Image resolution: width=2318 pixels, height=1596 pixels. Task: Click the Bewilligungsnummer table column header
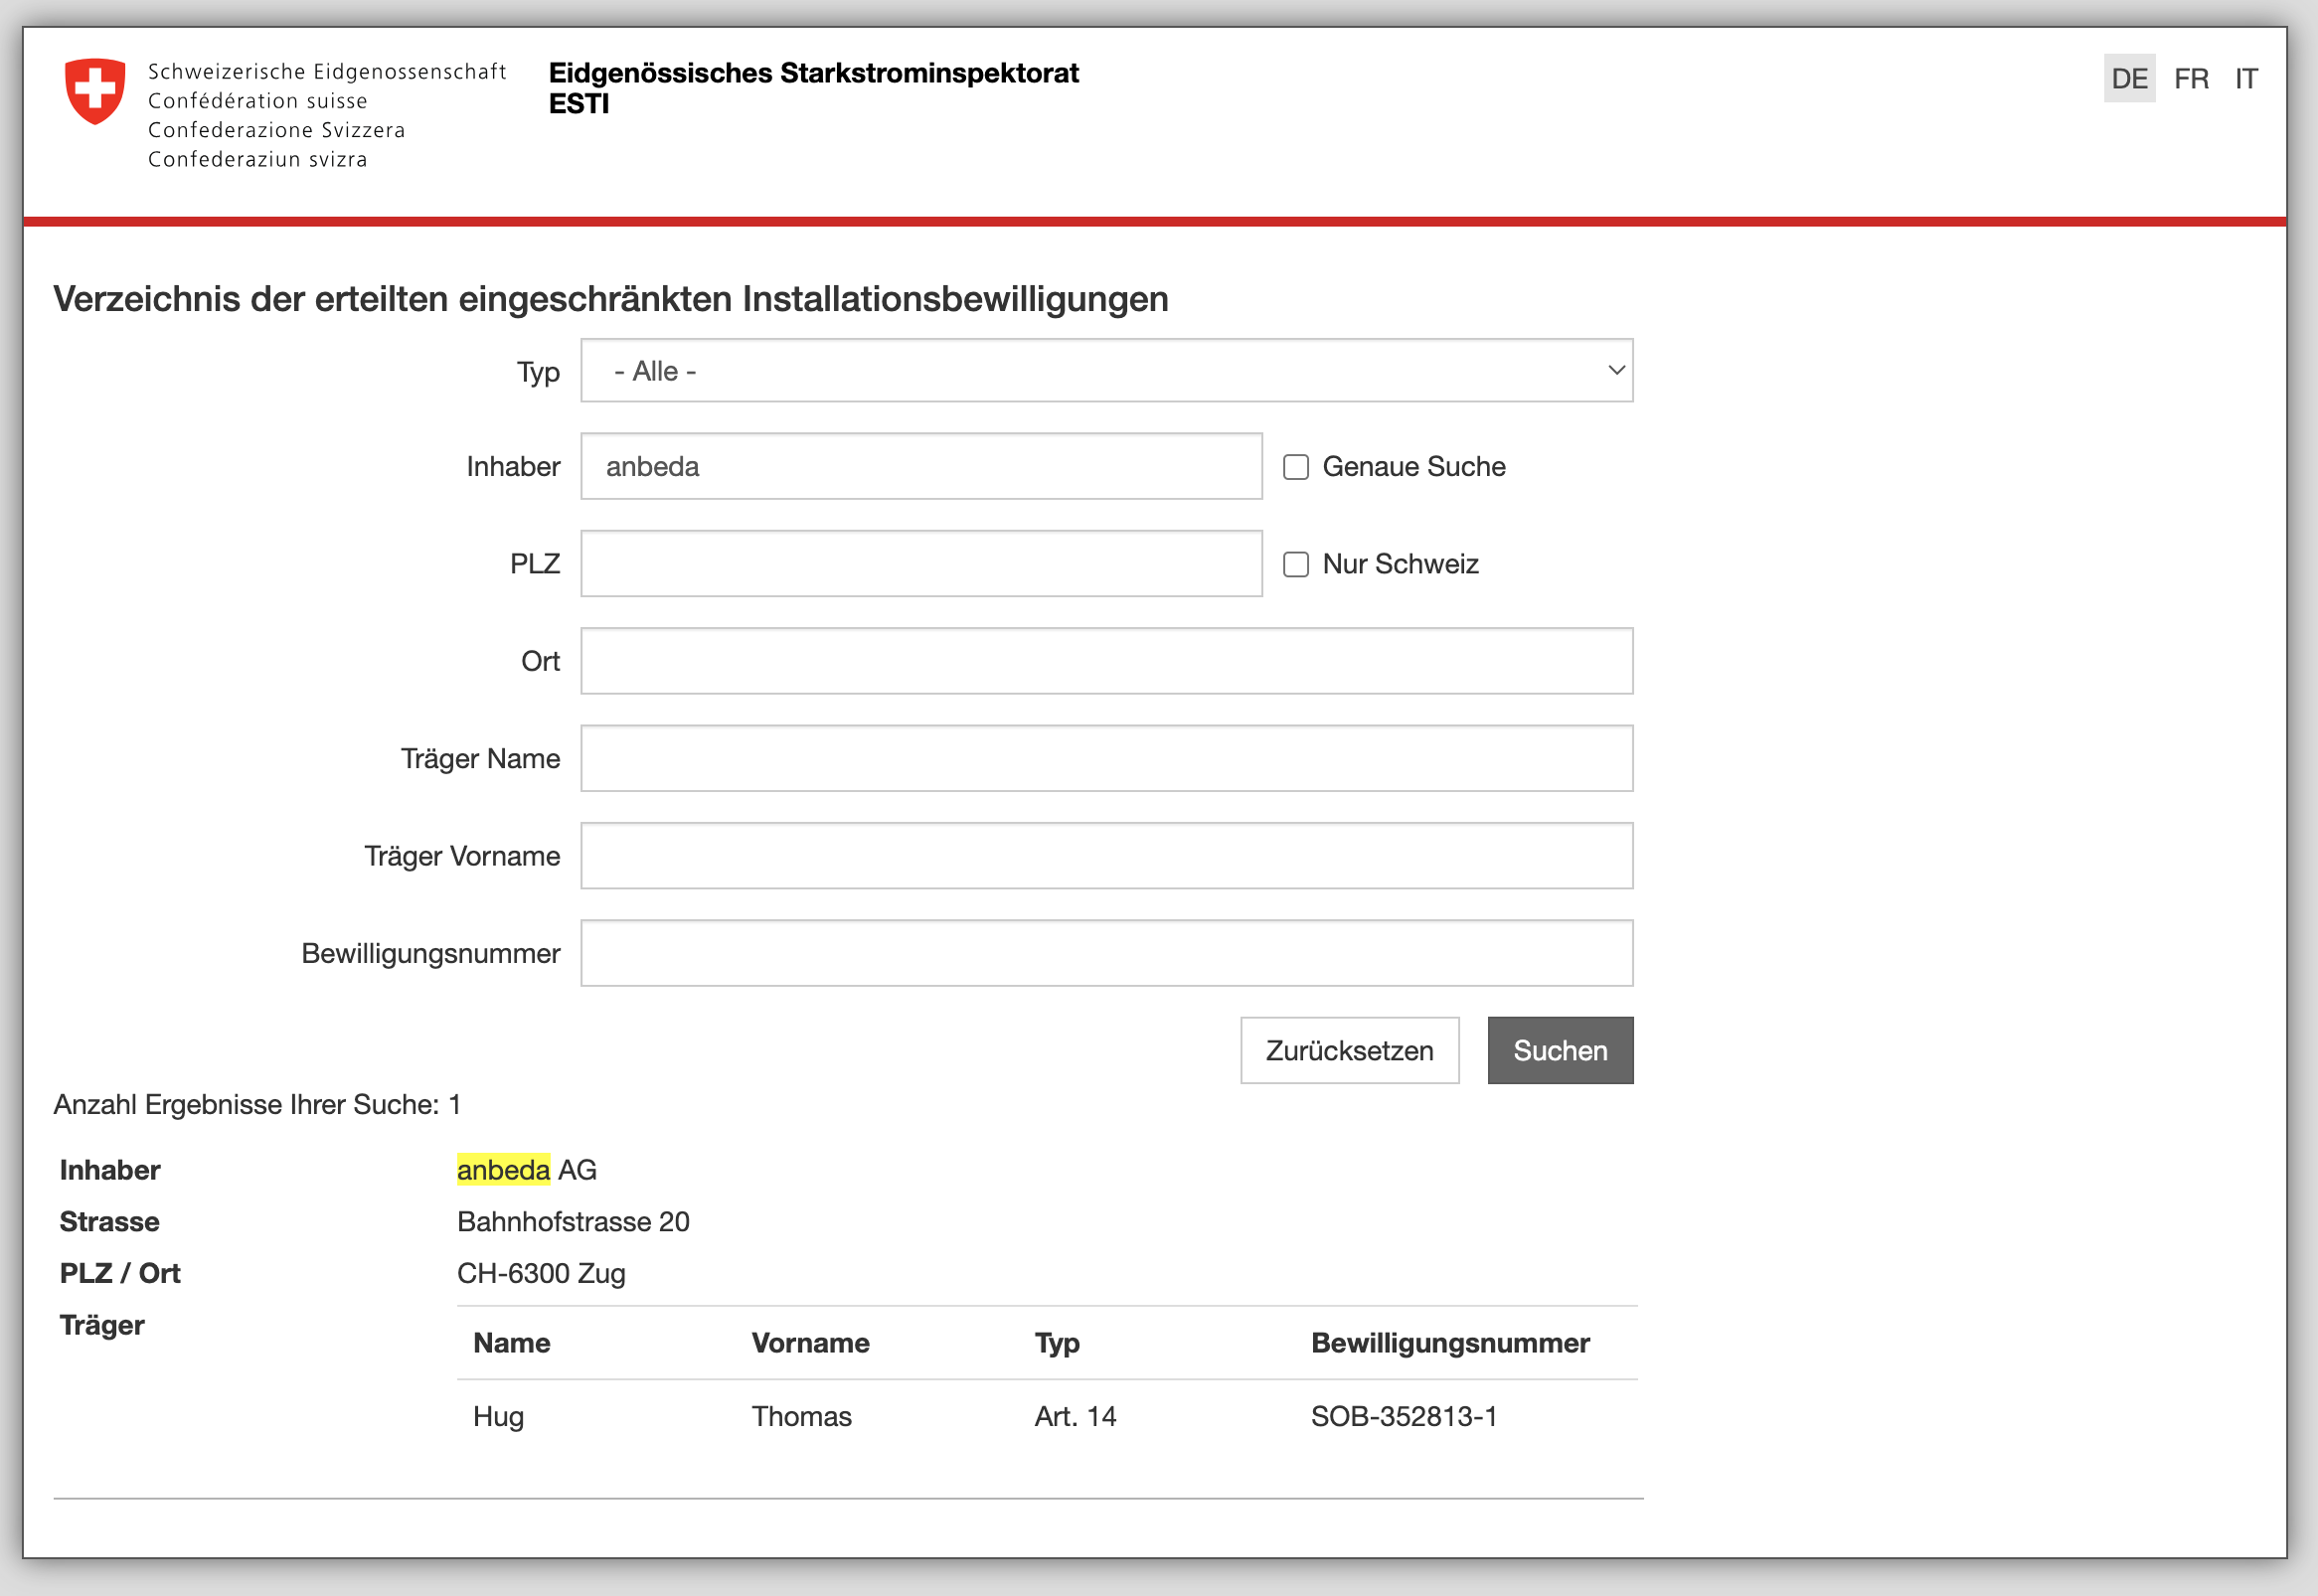pyautogui.click(x=1450, y=1343)
